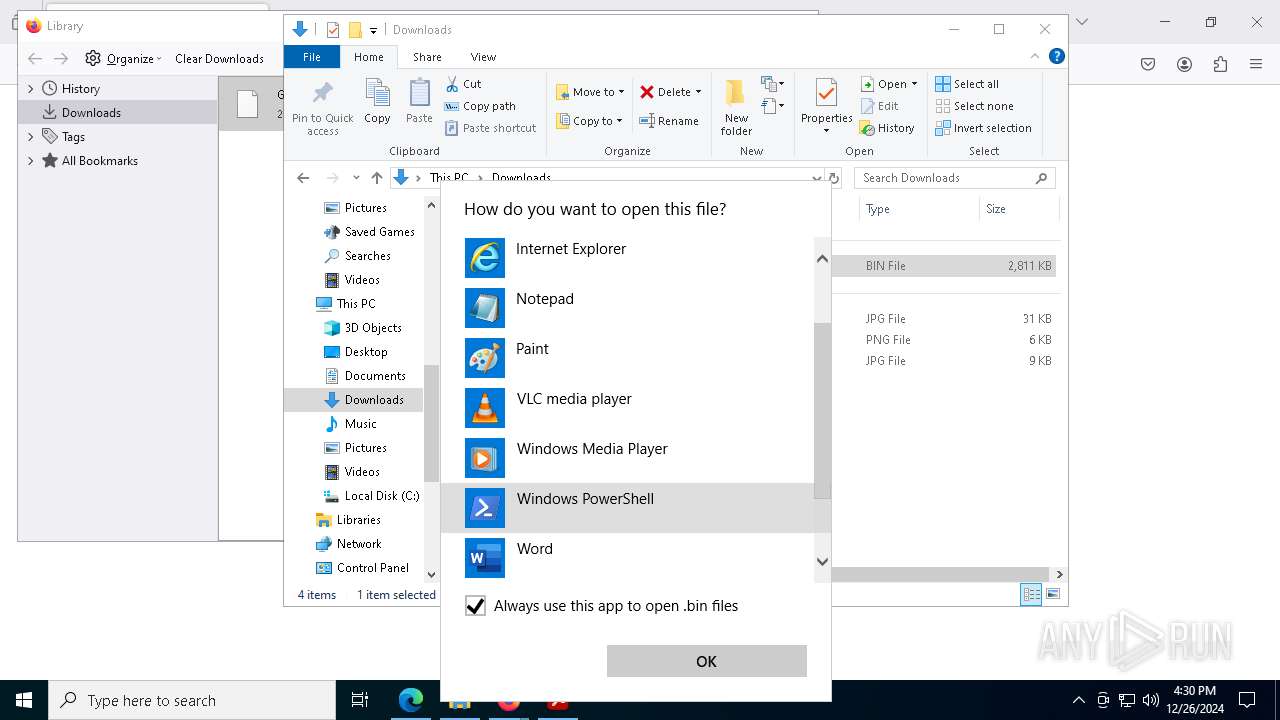Open Explorer Help icon
Viewport: 1280px width, 720px height.
[x=1056, y=57]
